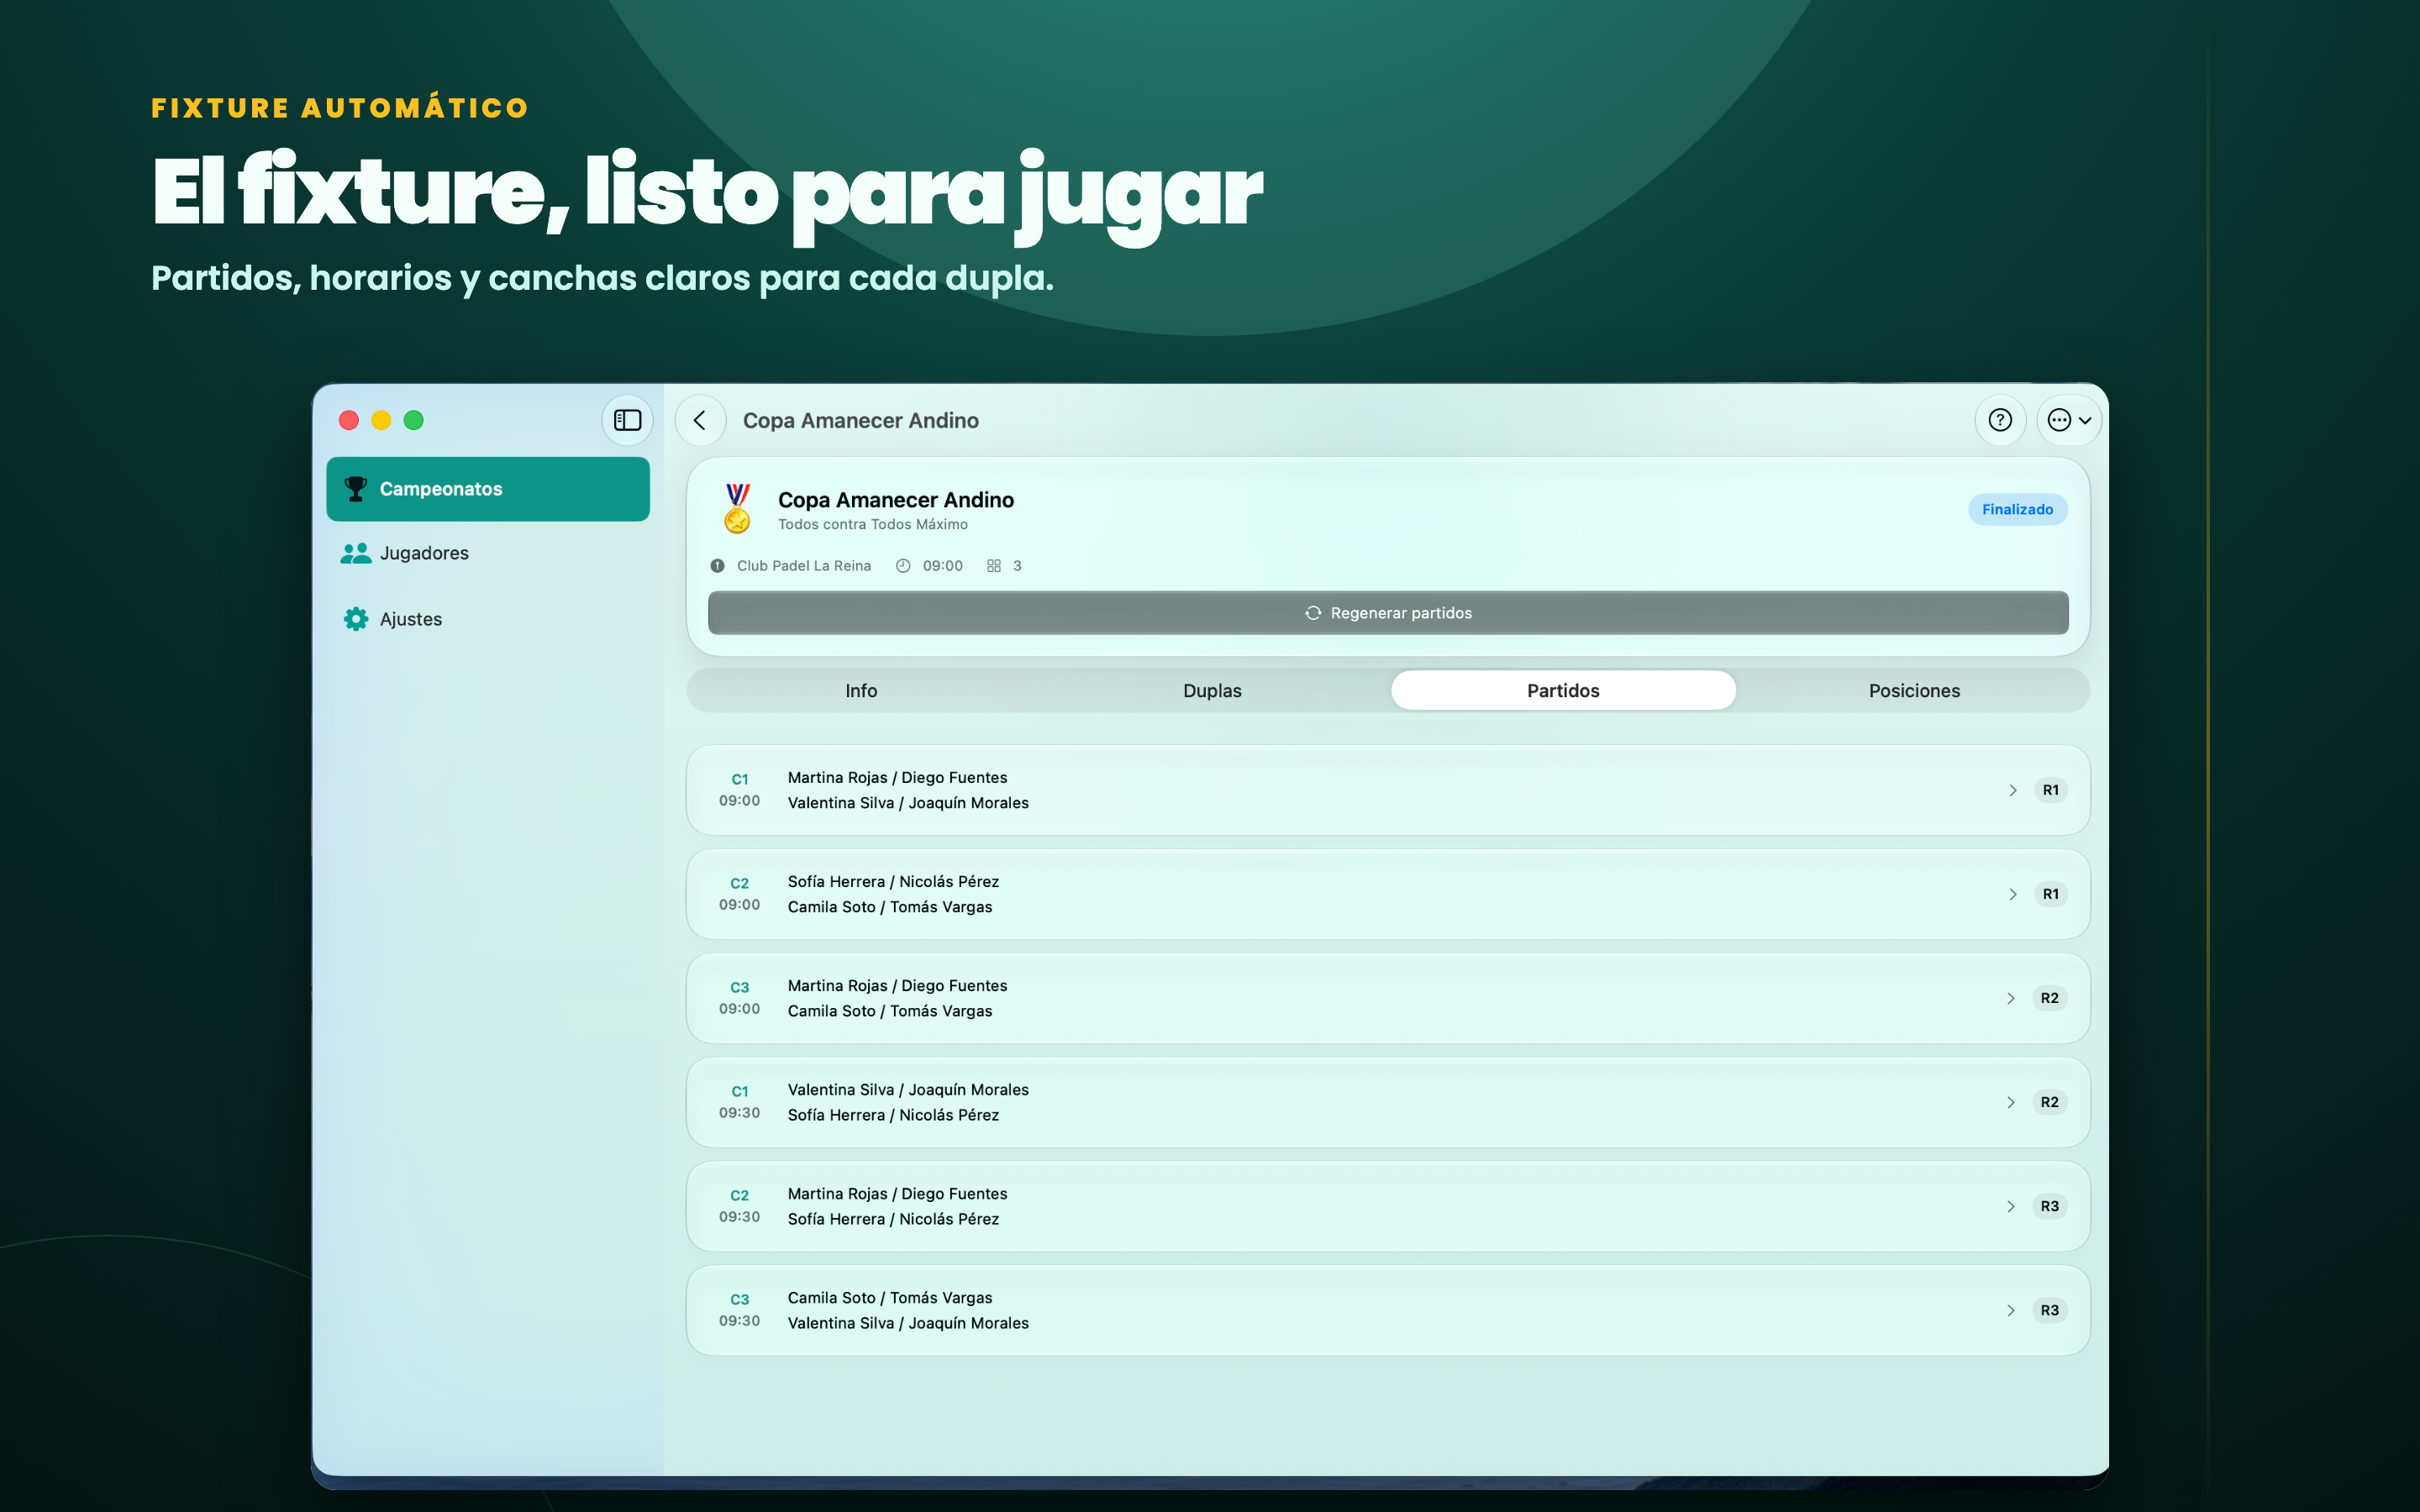
Task: Click the Regenerar partidos button
Action: coord(1388,613)
